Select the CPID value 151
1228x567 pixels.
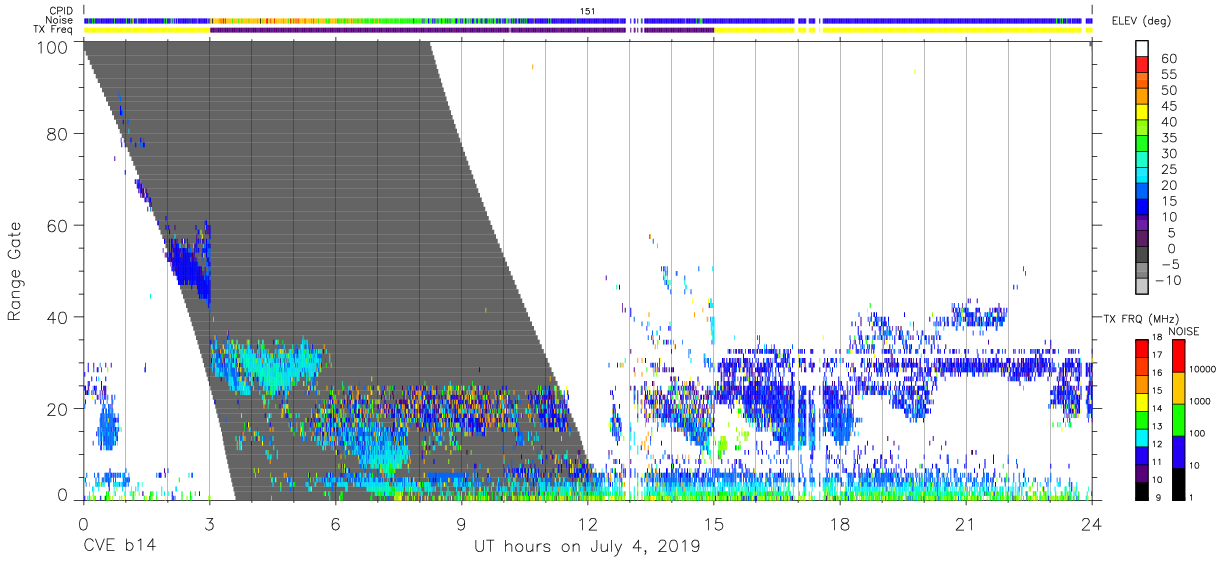tap(587, 11)
